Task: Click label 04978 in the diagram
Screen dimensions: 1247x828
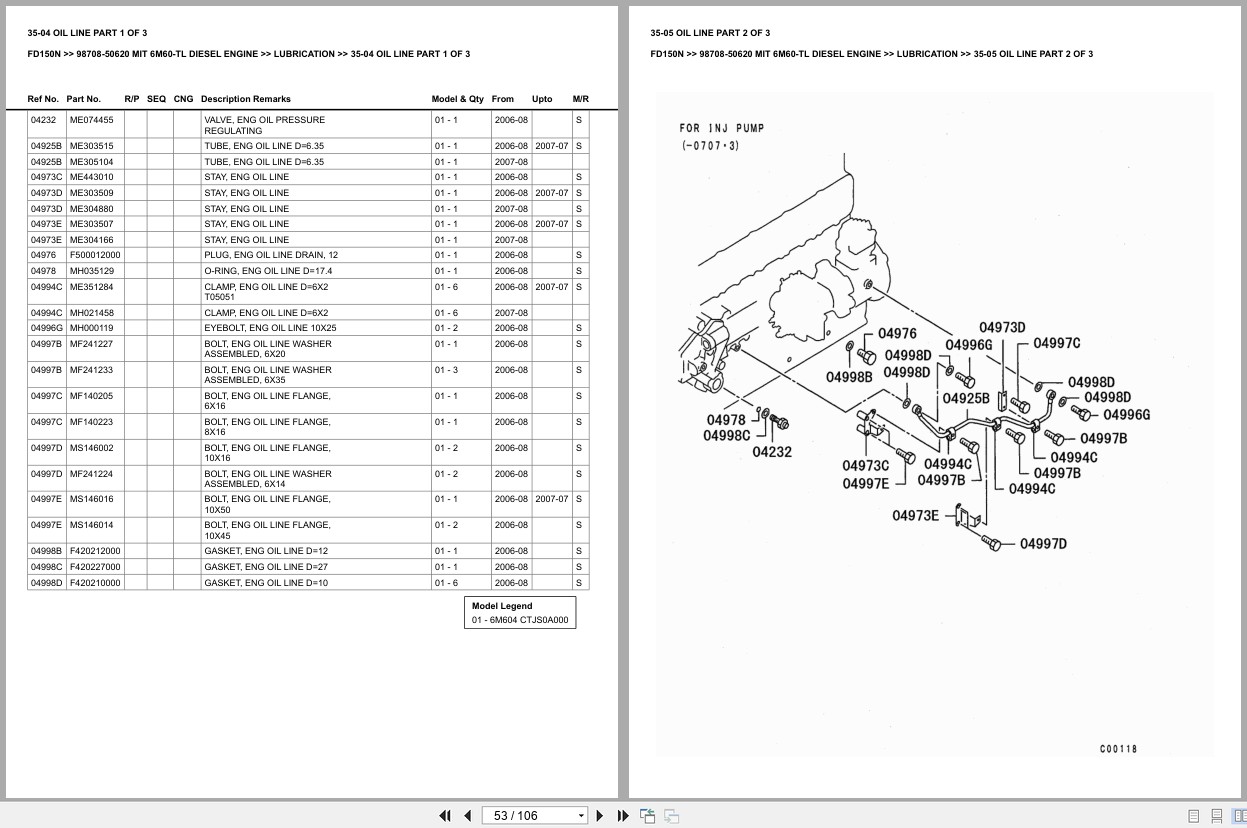Action: (726, 420)
